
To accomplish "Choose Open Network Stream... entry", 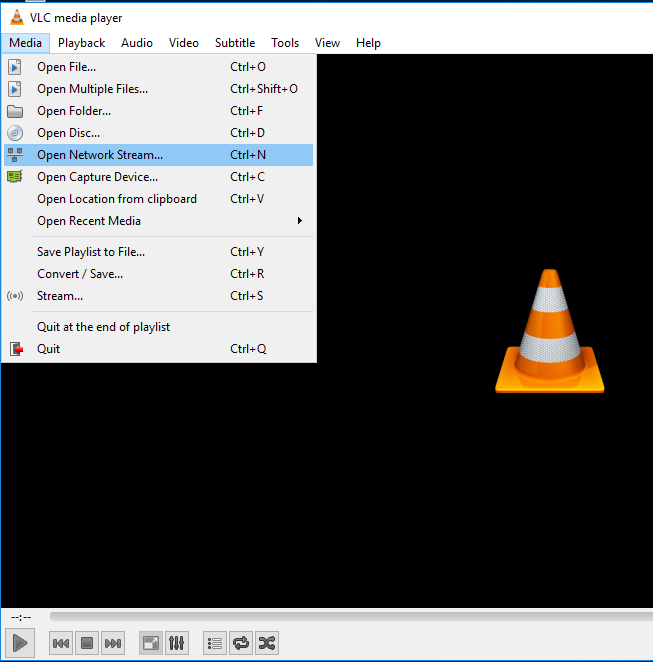I will [158, 155].
